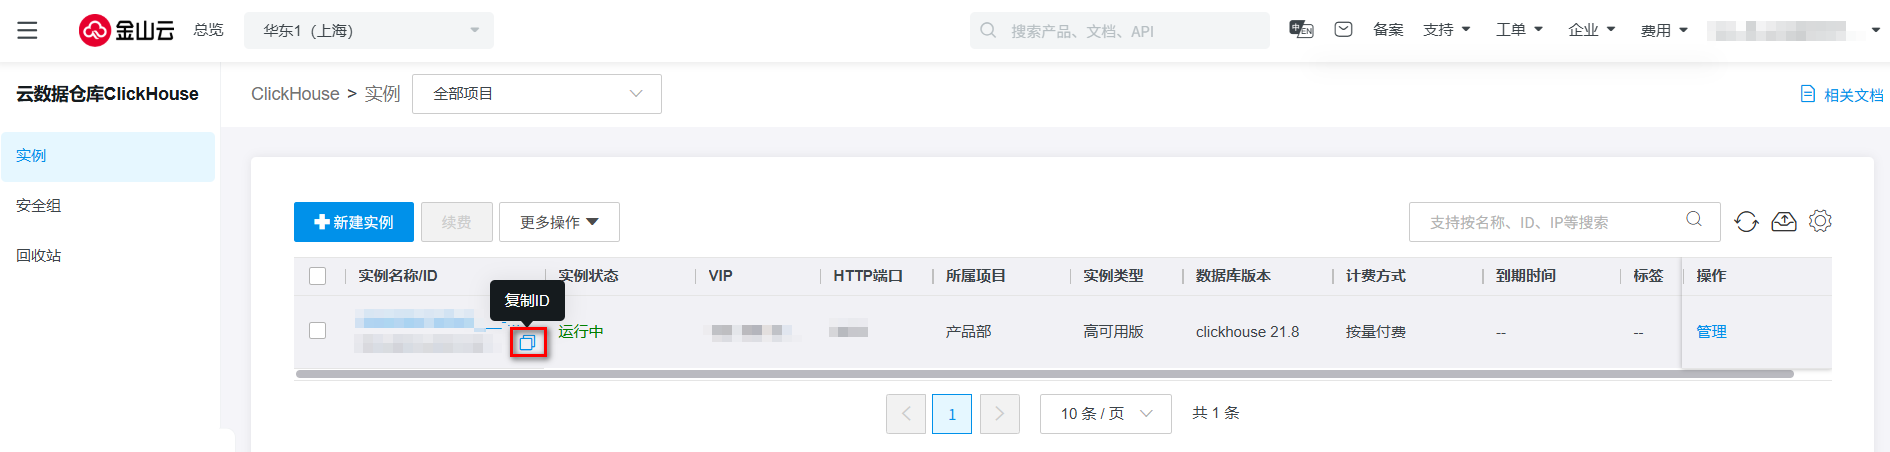Image resolution: width=1890 pixels, height=452 pixels.
Task: Expand the 企业 menu
Action: (x=1592, y=30)
